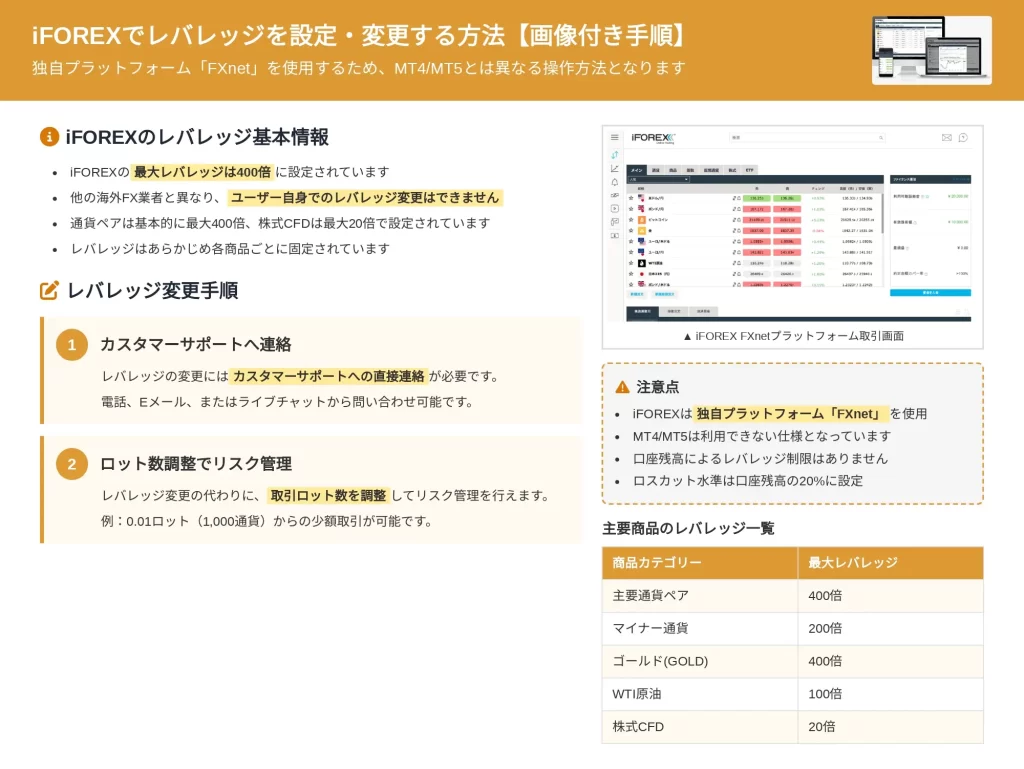Click the heading レバレッジ変更手順
The image size is (1024, 769).
tap(152, 290)
